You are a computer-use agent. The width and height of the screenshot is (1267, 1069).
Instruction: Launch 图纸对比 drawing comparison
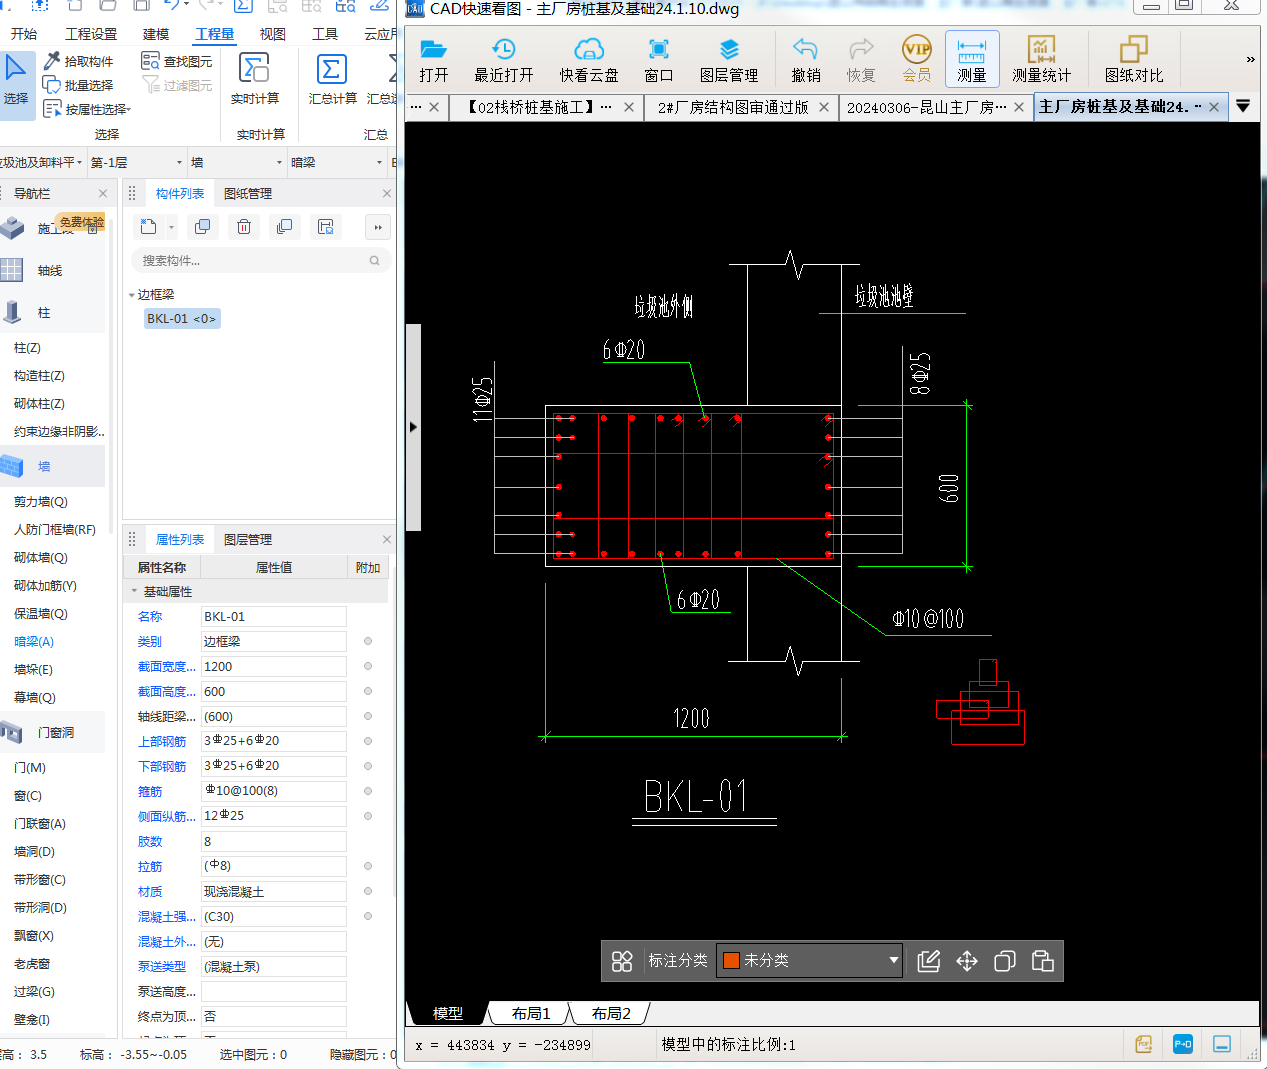click(x=1134, y=59)
